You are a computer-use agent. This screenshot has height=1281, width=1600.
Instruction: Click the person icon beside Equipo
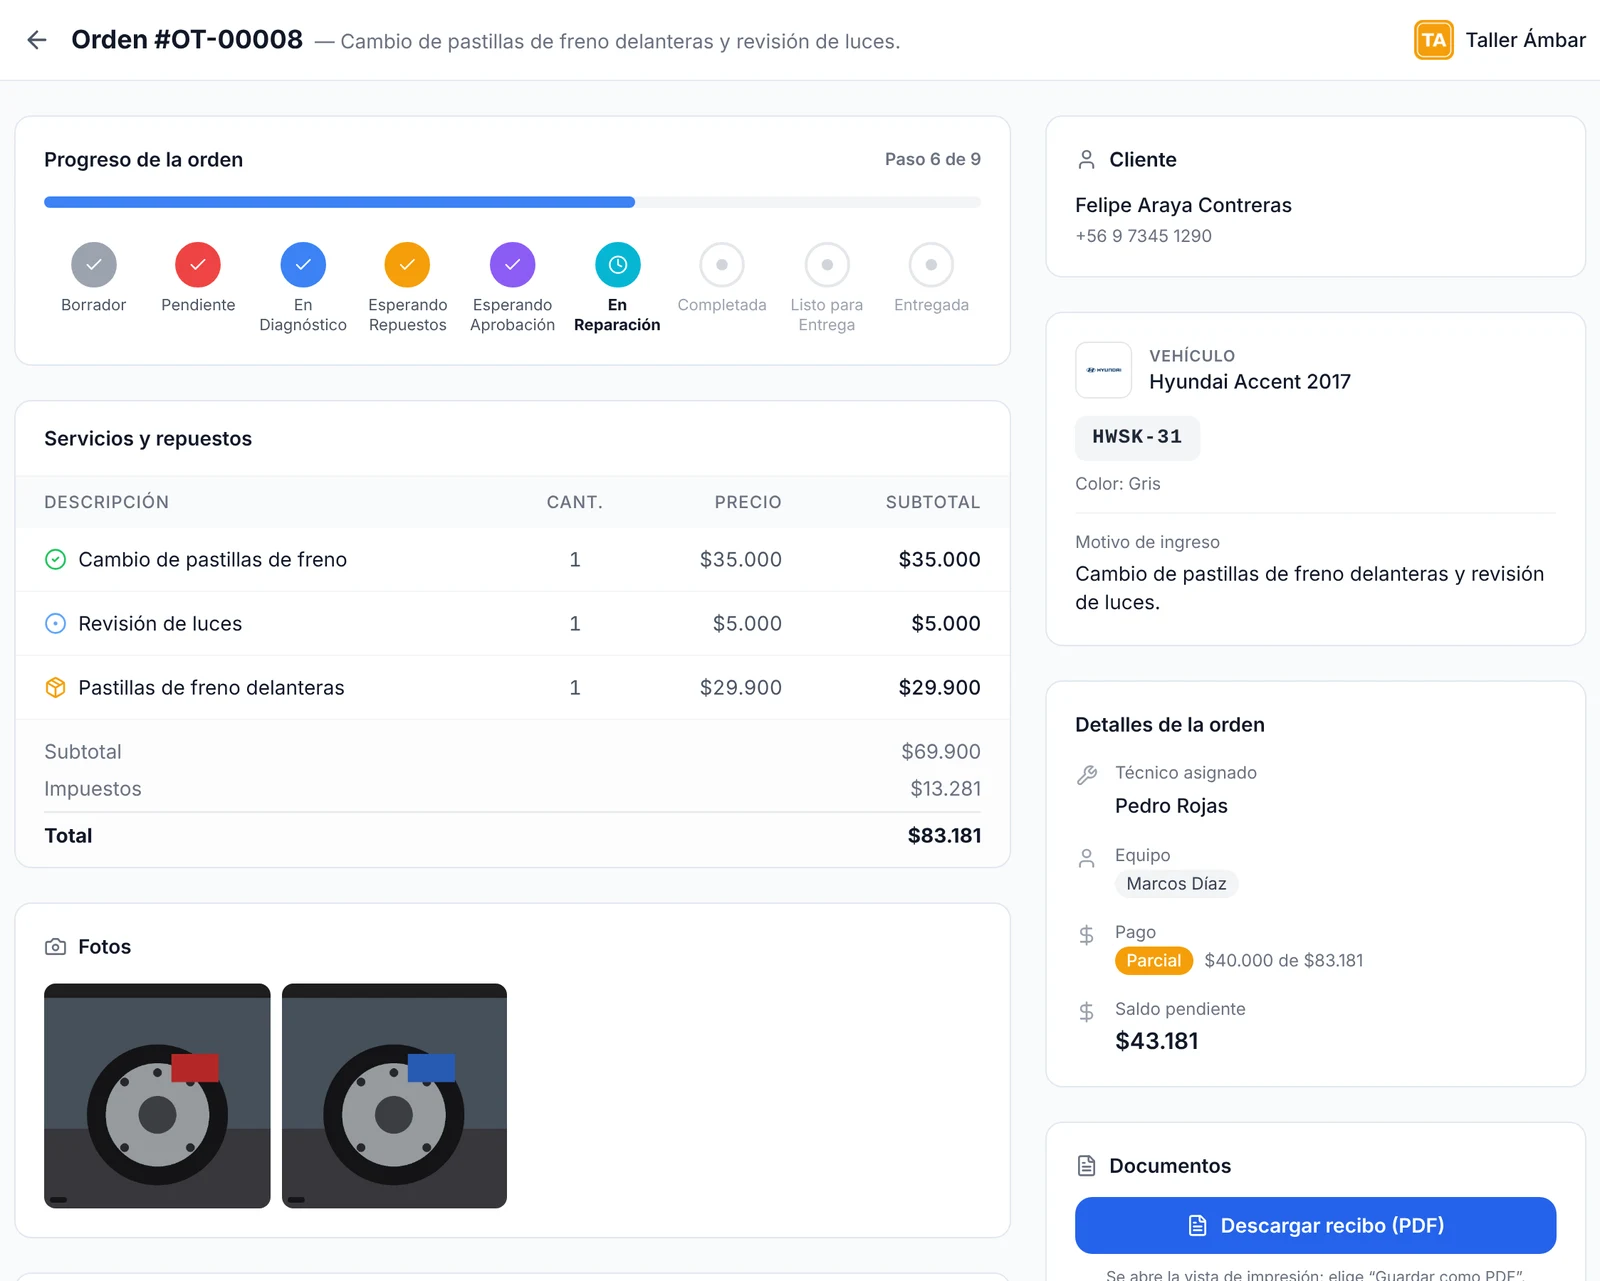[1087, 858]
